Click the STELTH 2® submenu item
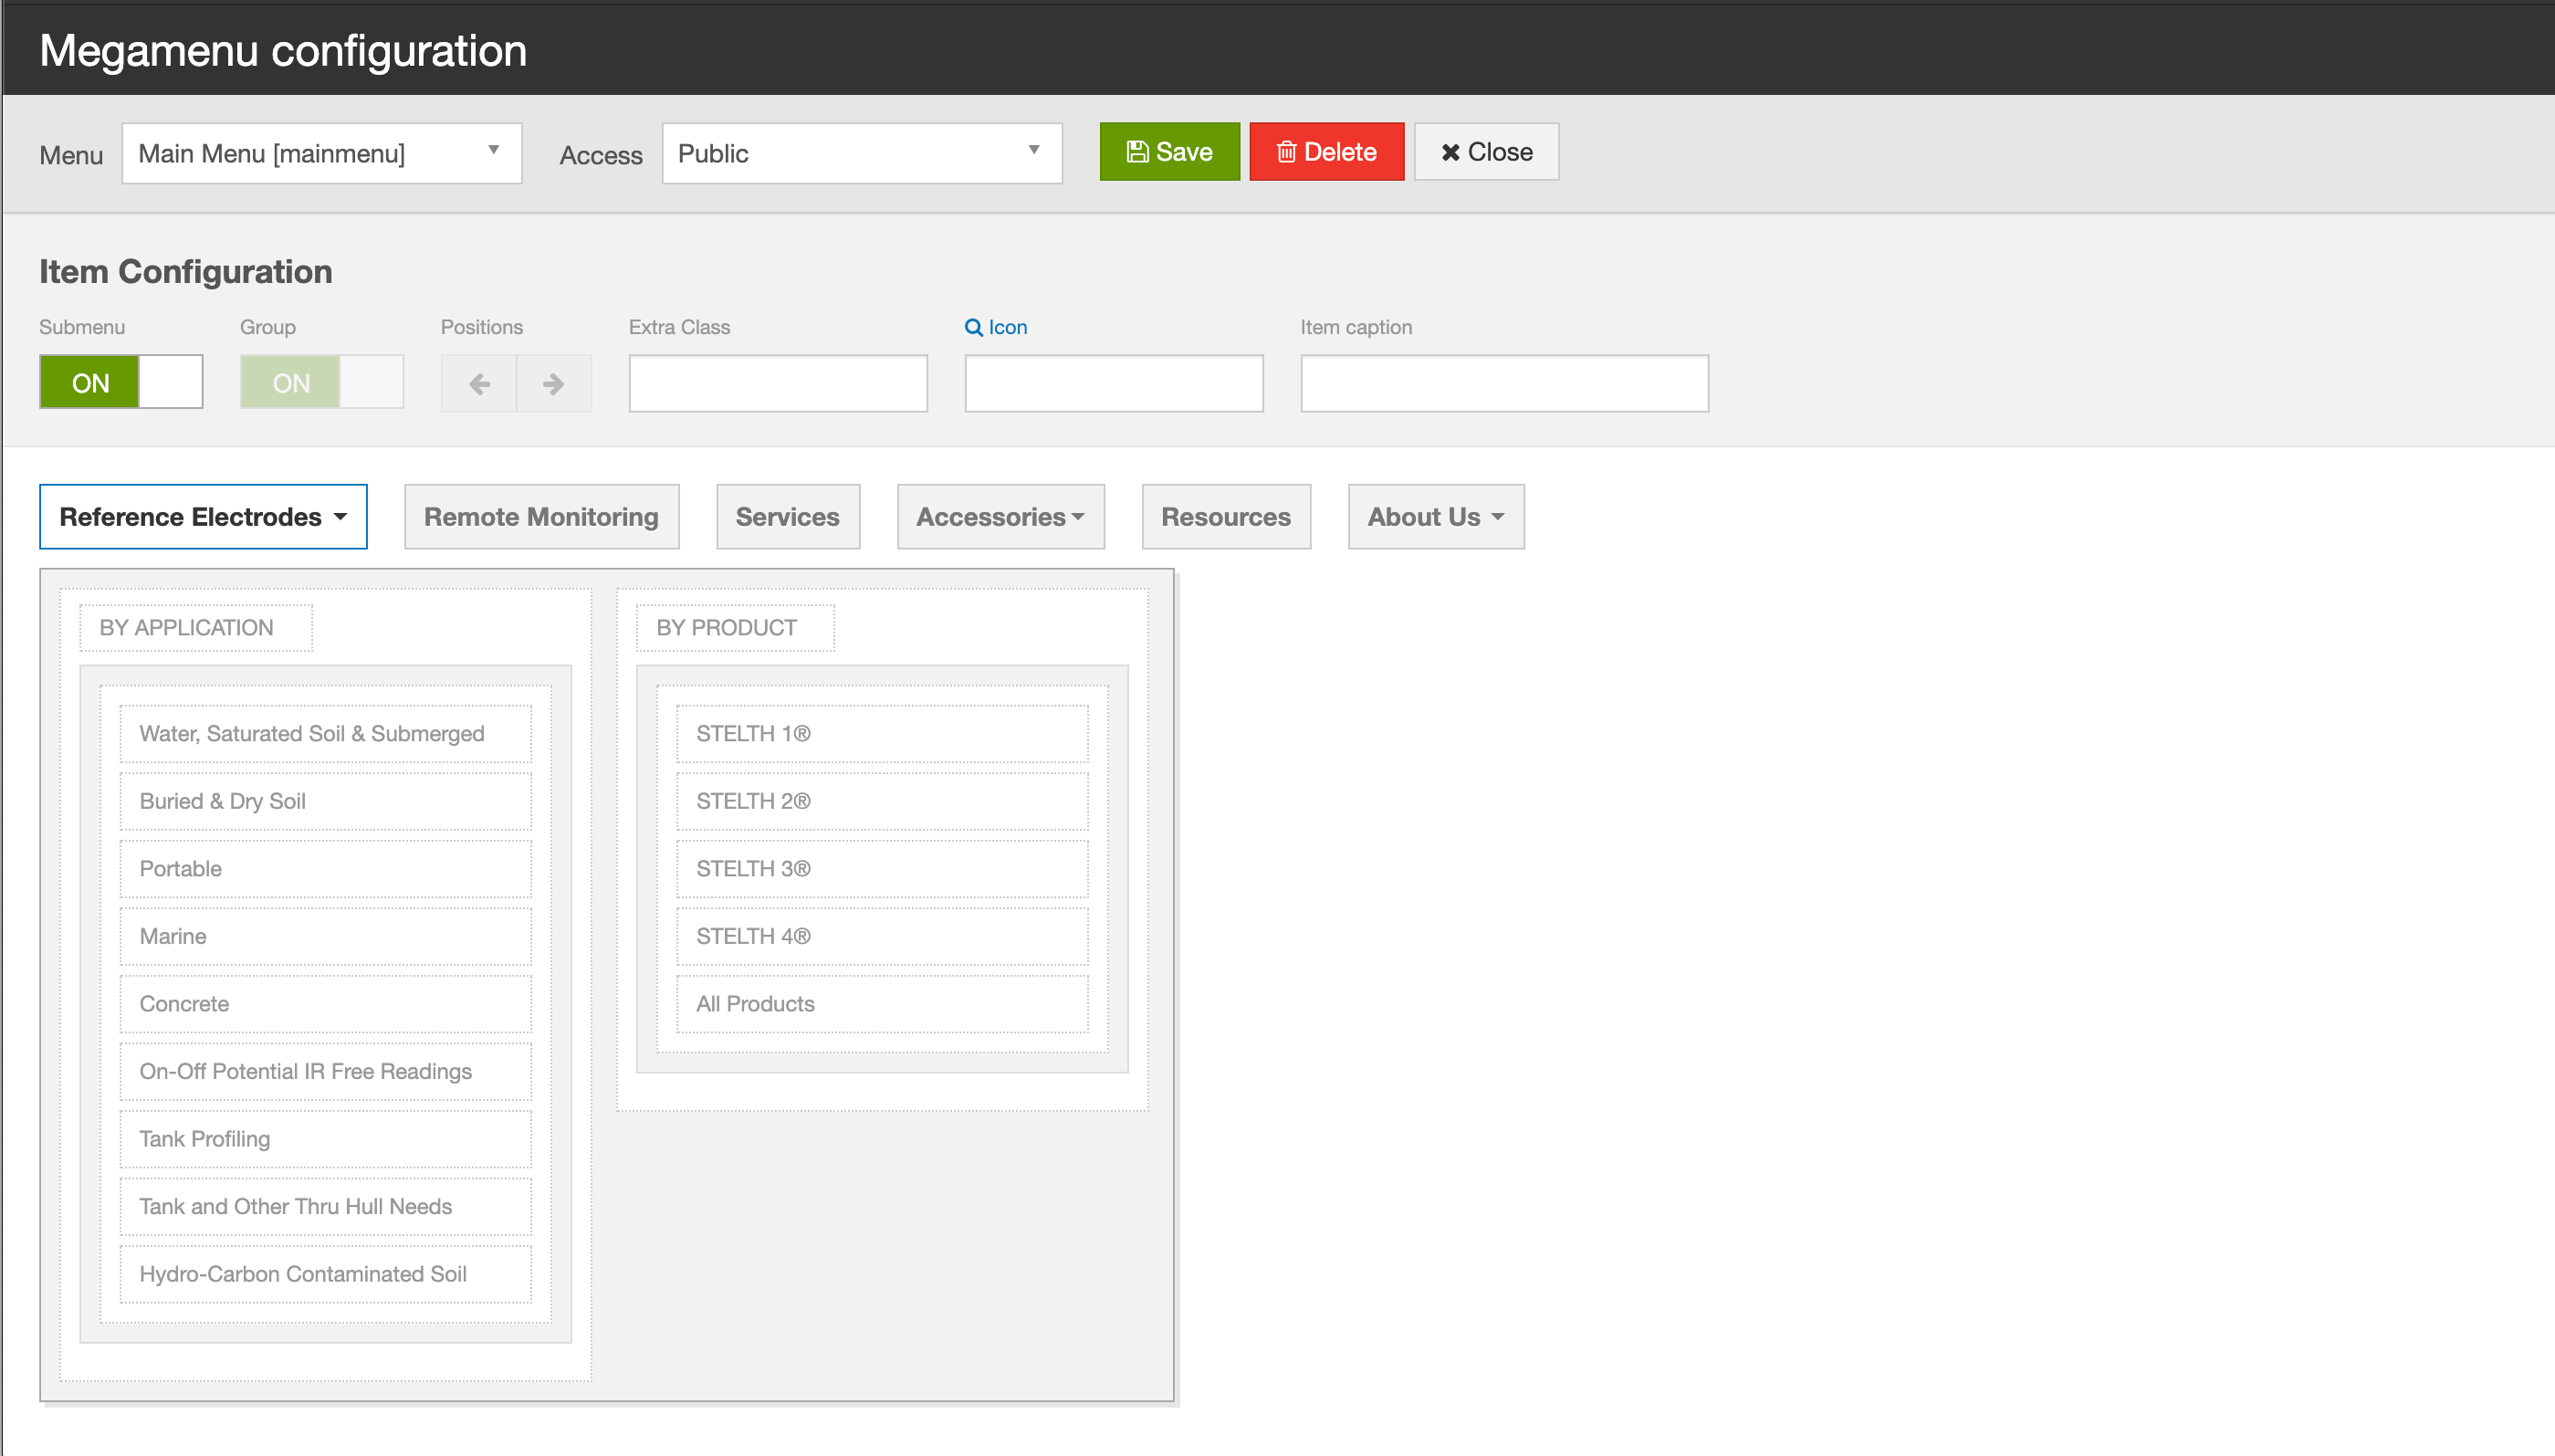The image size is (2555, 1456). click(881, 801)
